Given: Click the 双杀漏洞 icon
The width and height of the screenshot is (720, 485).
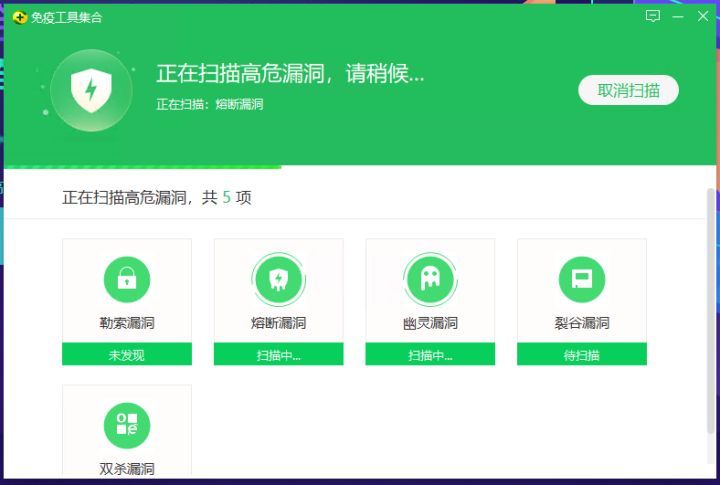Looking at the screenshot, I should [x=127, y=425].
